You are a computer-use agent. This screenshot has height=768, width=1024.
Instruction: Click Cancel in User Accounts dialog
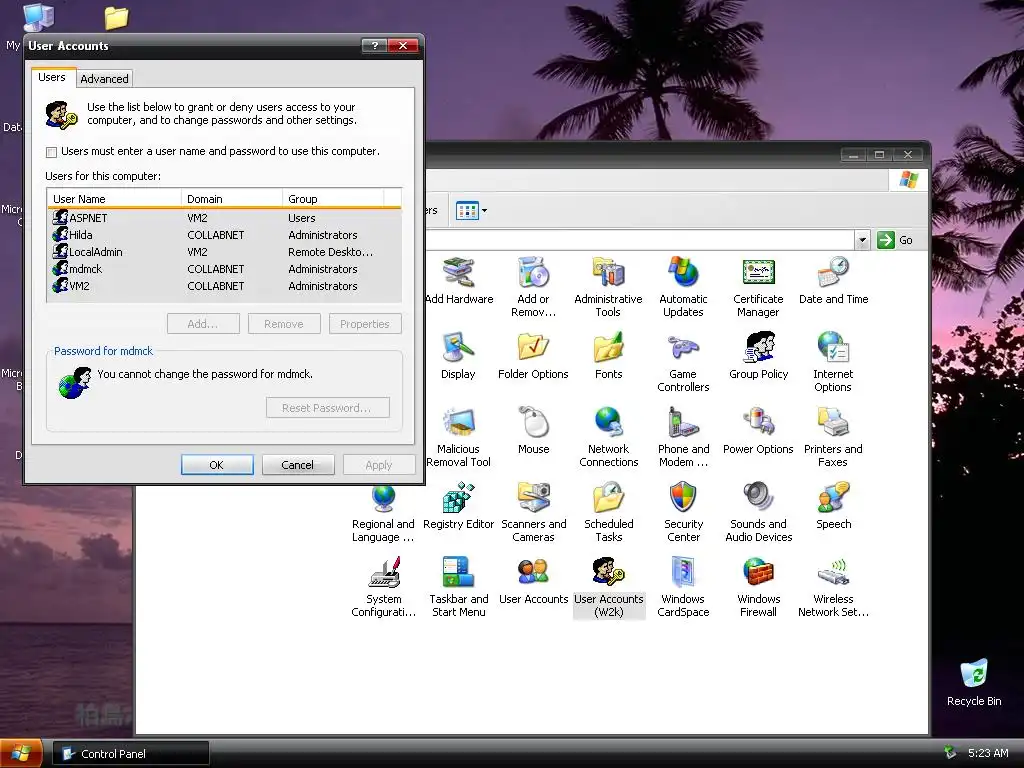tap(298, 465)
